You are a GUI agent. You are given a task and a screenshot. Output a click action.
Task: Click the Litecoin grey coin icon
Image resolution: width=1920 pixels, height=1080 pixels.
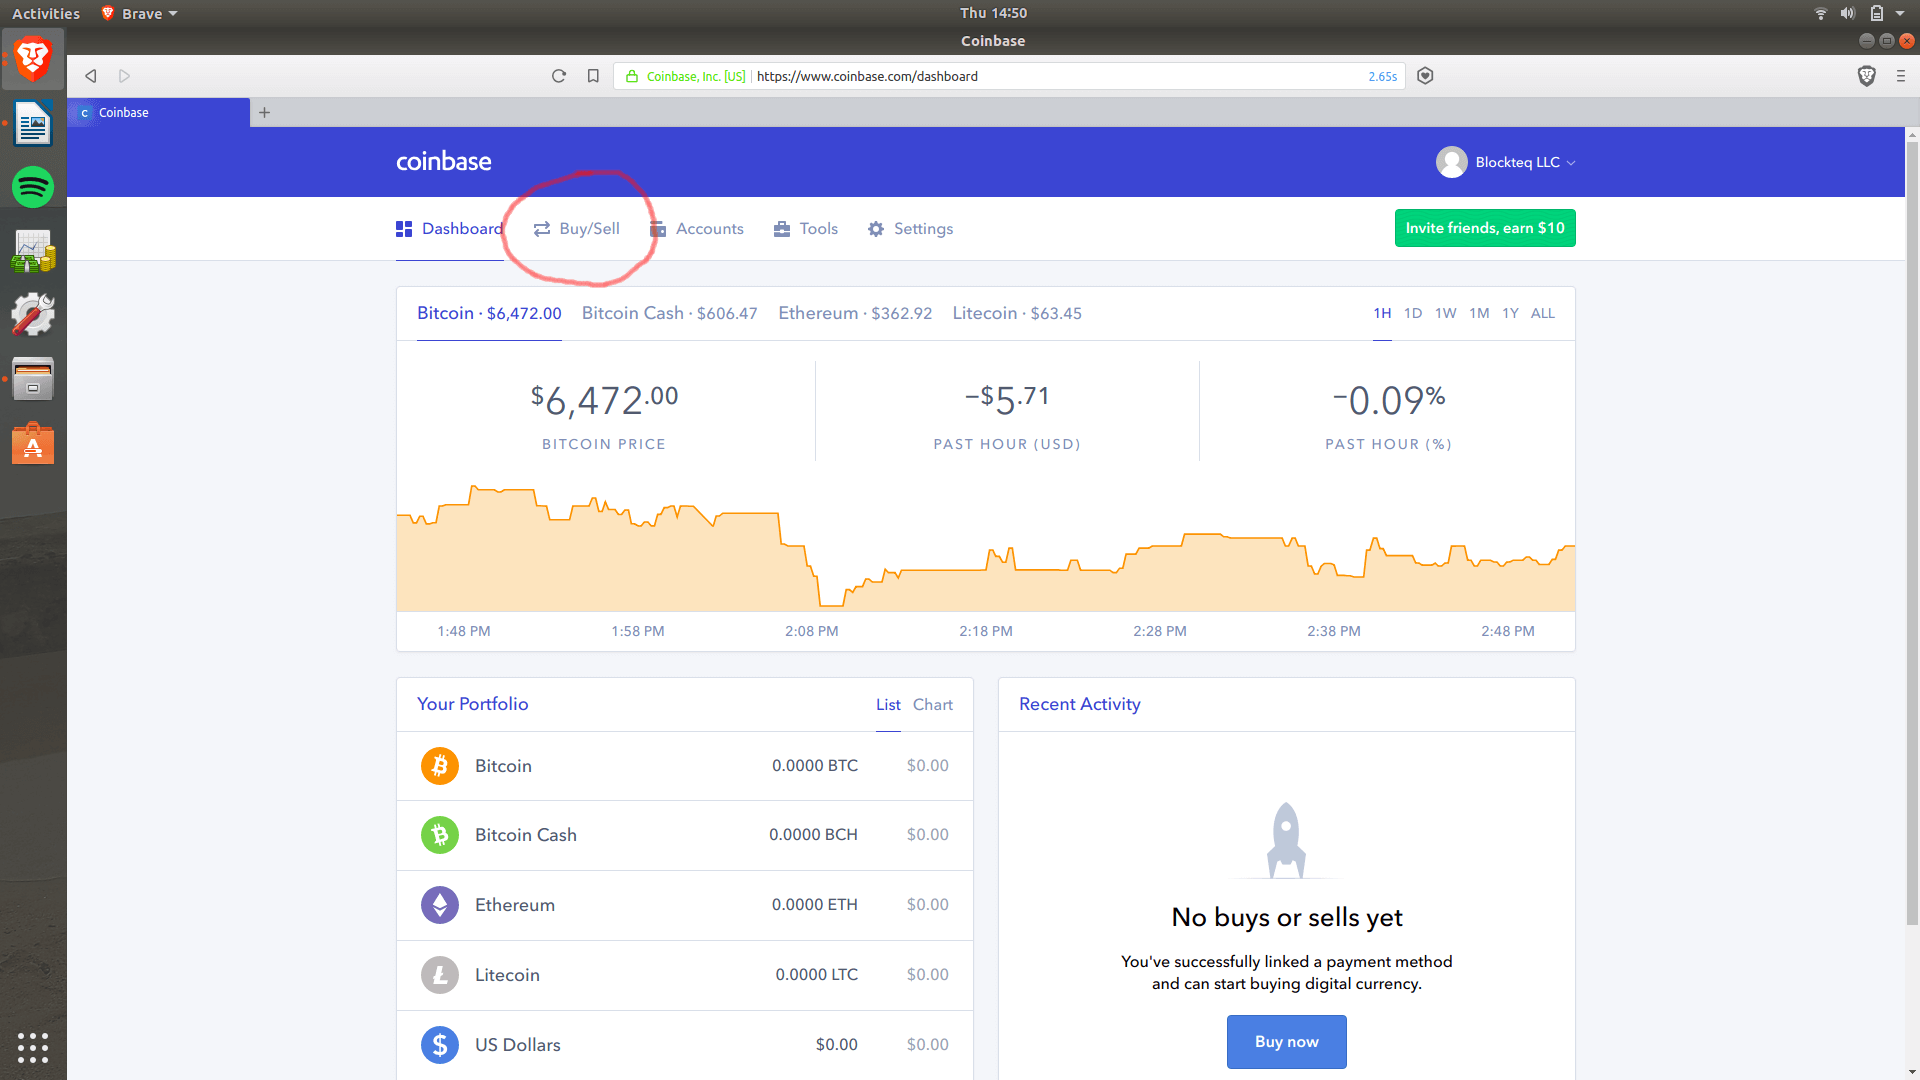439,975
